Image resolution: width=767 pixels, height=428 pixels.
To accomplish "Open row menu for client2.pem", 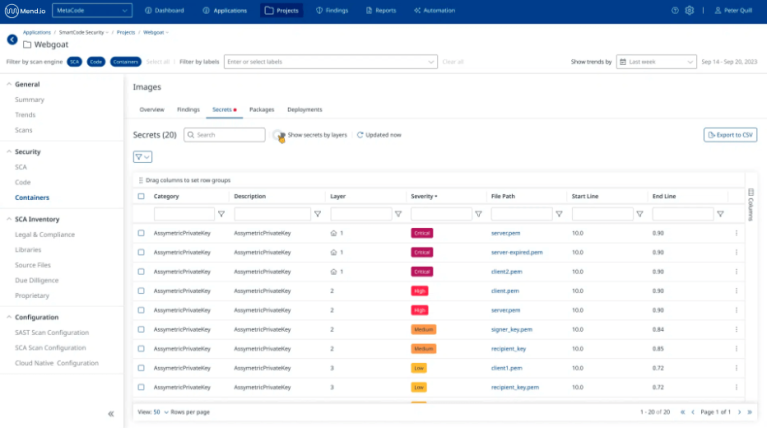I will 736,271.
